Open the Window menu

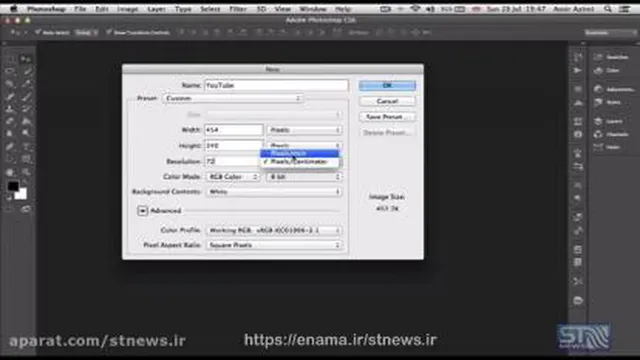click(x=313, y=9)
